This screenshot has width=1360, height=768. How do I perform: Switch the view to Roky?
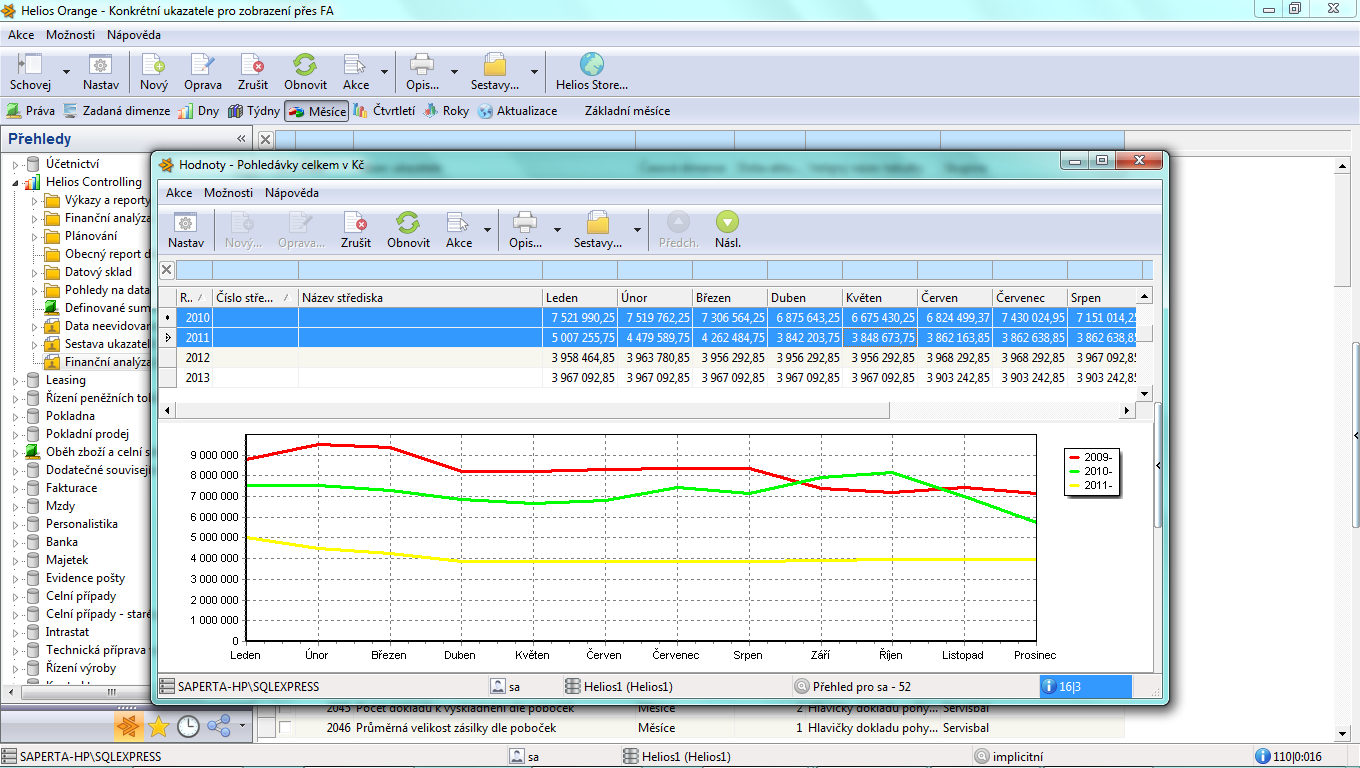click(x=446, y=111)
